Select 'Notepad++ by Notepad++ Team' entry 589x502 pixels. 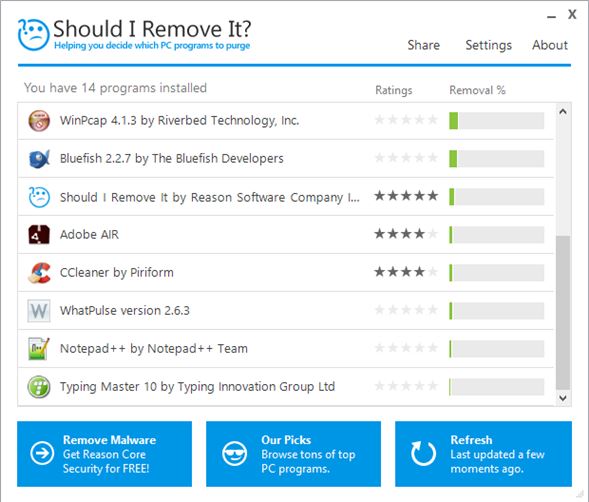coord(154,349)
